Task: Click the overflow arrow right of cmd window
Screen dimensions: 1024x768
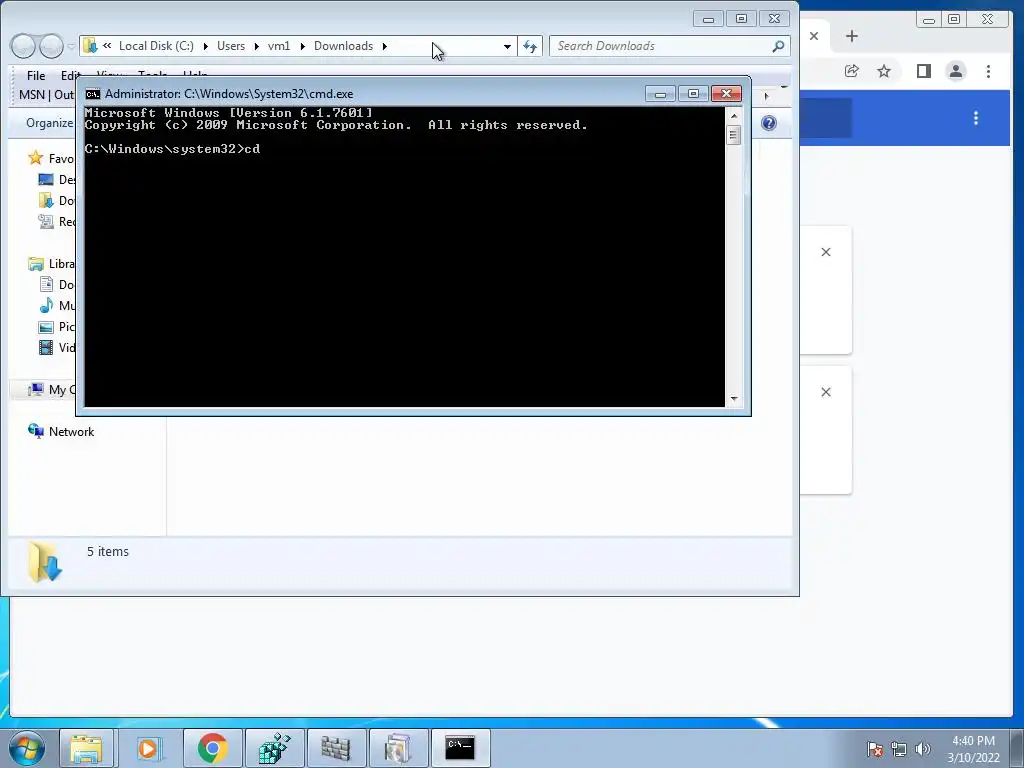Action: click(767, 96)
